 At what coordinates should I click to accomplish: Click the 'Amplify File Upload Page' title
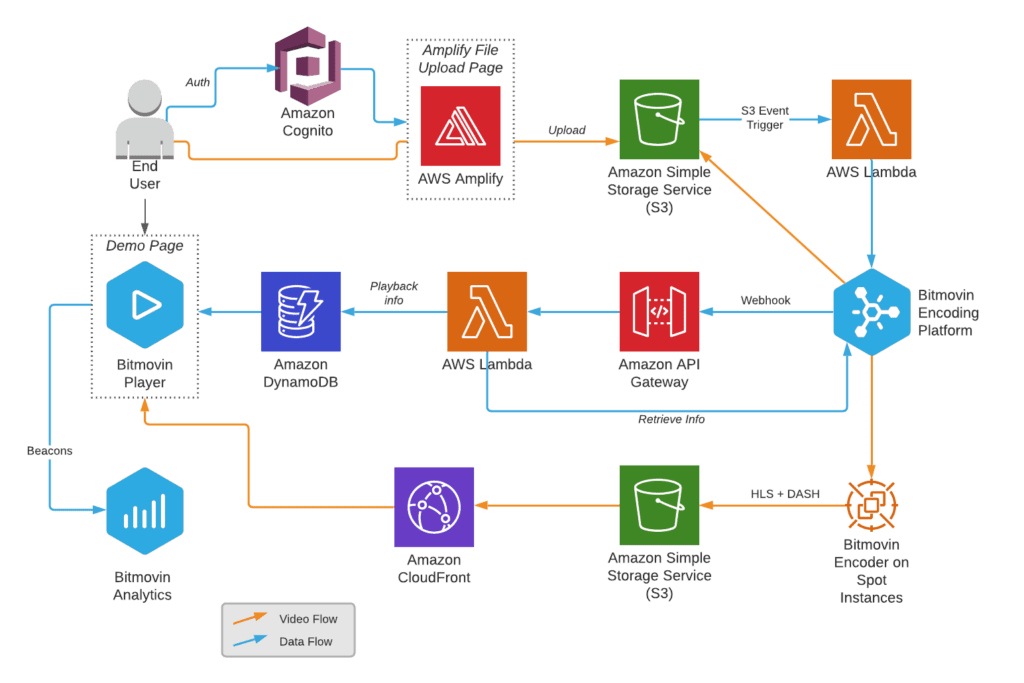(x=460, y=59)
